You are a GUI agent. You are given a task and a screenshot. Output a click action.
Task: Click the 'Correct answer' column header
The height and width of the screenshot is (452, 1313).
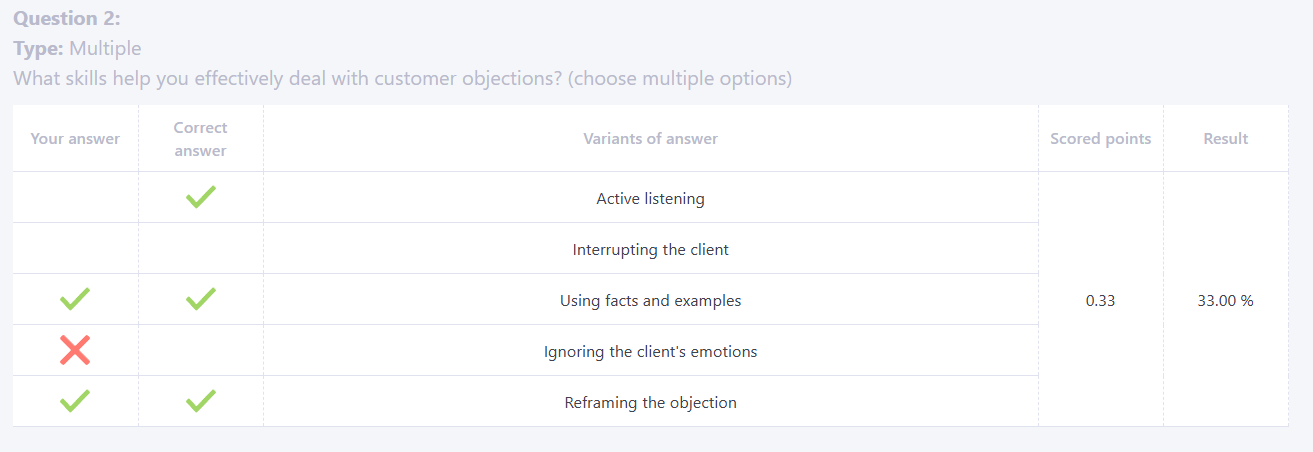point(200,139)
